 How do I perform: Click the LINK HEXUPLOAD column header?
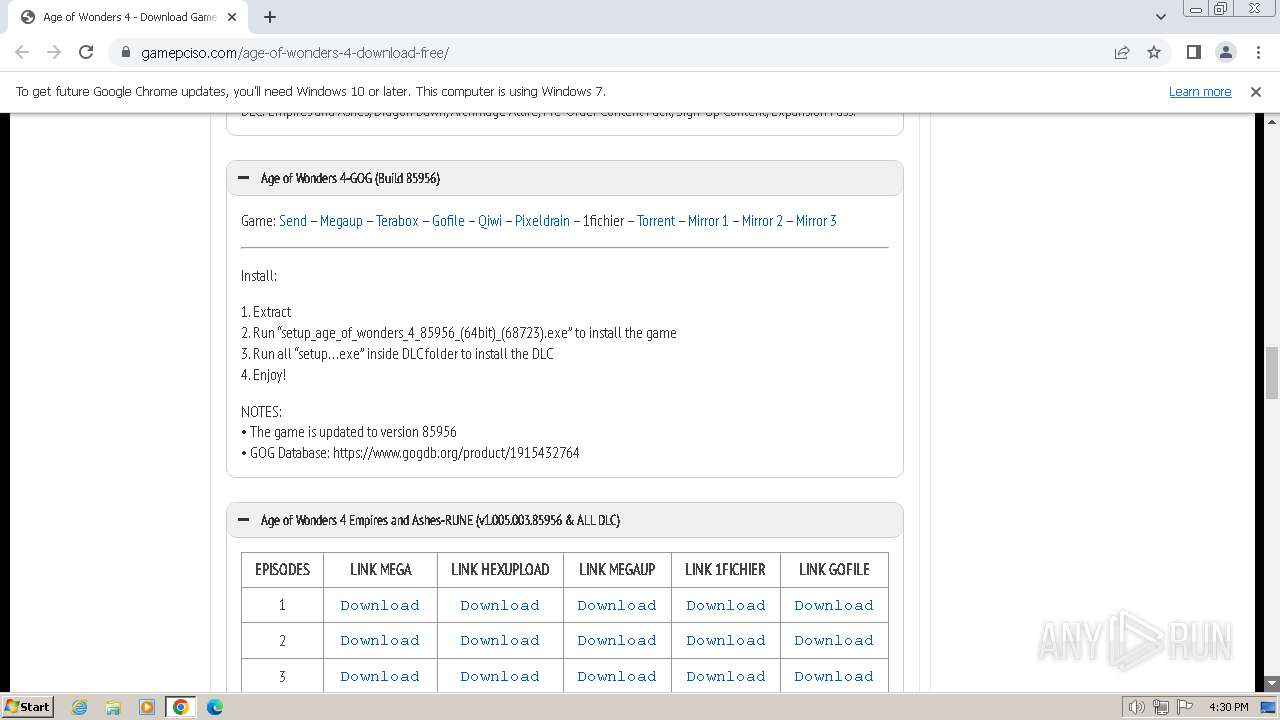pyautogui.click(x=500, y=569)
